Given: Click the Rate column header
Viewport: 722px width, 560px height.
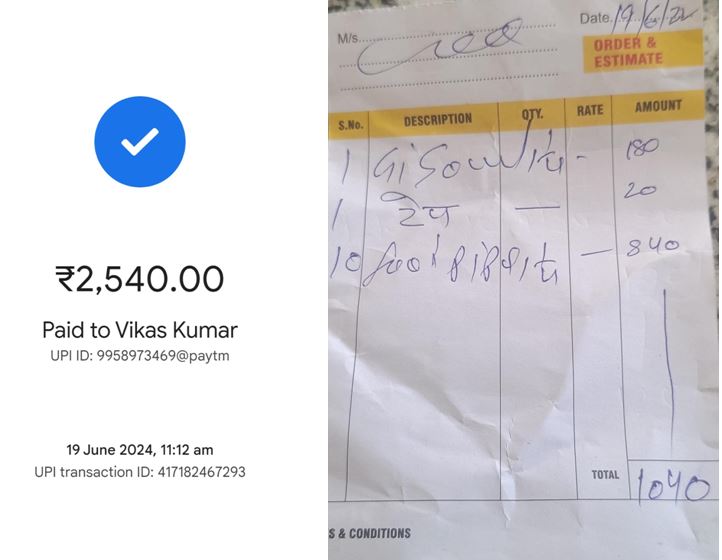Looking at the screenshot, I should point(589,110).
